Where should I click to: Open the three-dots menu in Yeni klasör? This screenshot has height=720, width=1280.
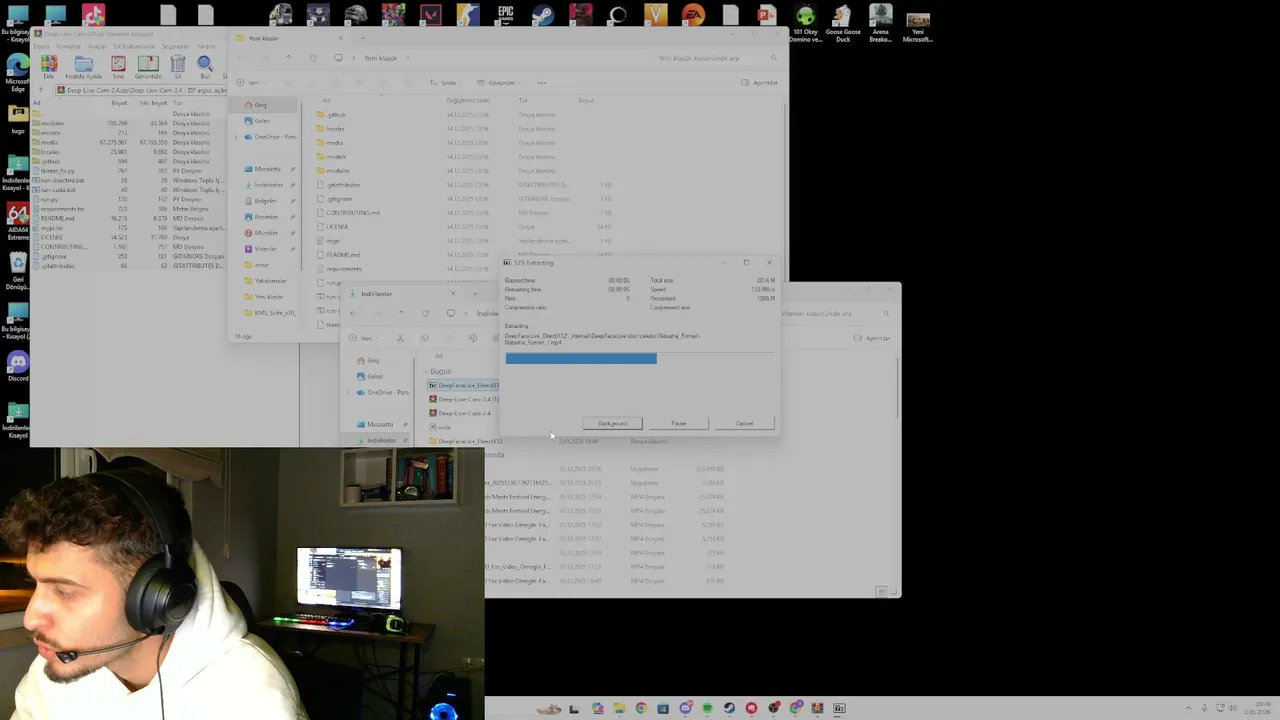click(542, 82)
